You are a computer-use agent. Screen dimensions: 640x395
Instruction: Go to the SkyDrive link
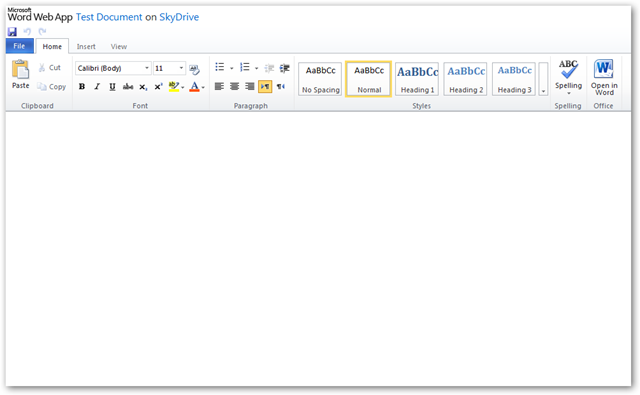tap(179, 17)
